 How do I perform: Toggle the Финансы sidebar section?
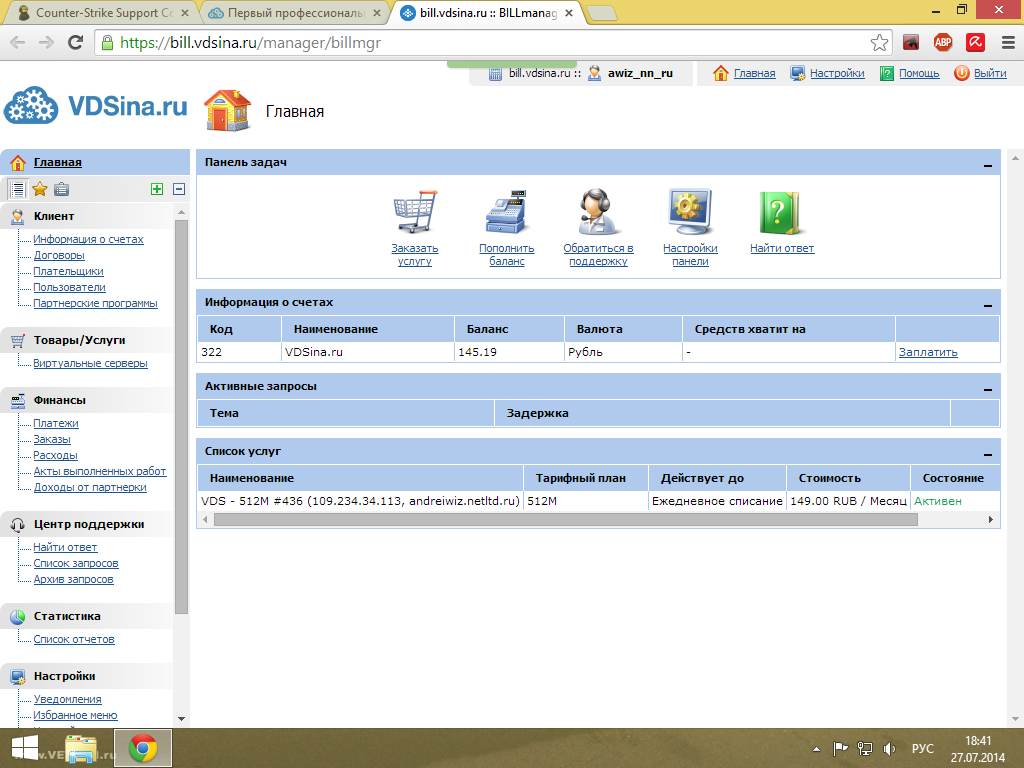point(86,400)
